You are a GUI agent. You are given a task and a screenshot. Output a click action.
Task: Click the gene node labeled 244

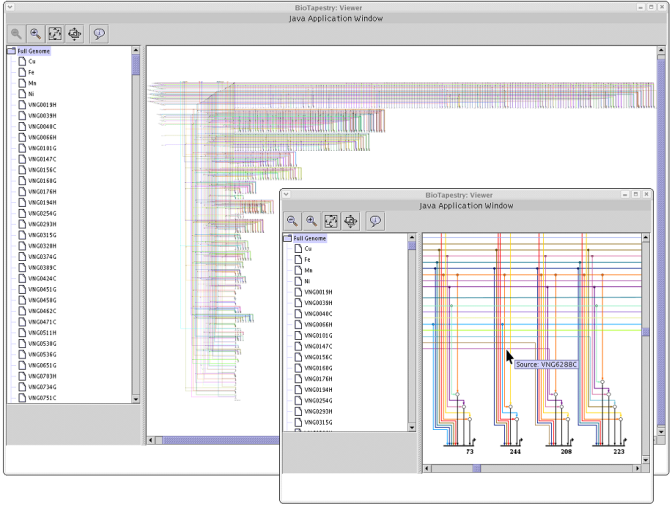coord(515,452)
